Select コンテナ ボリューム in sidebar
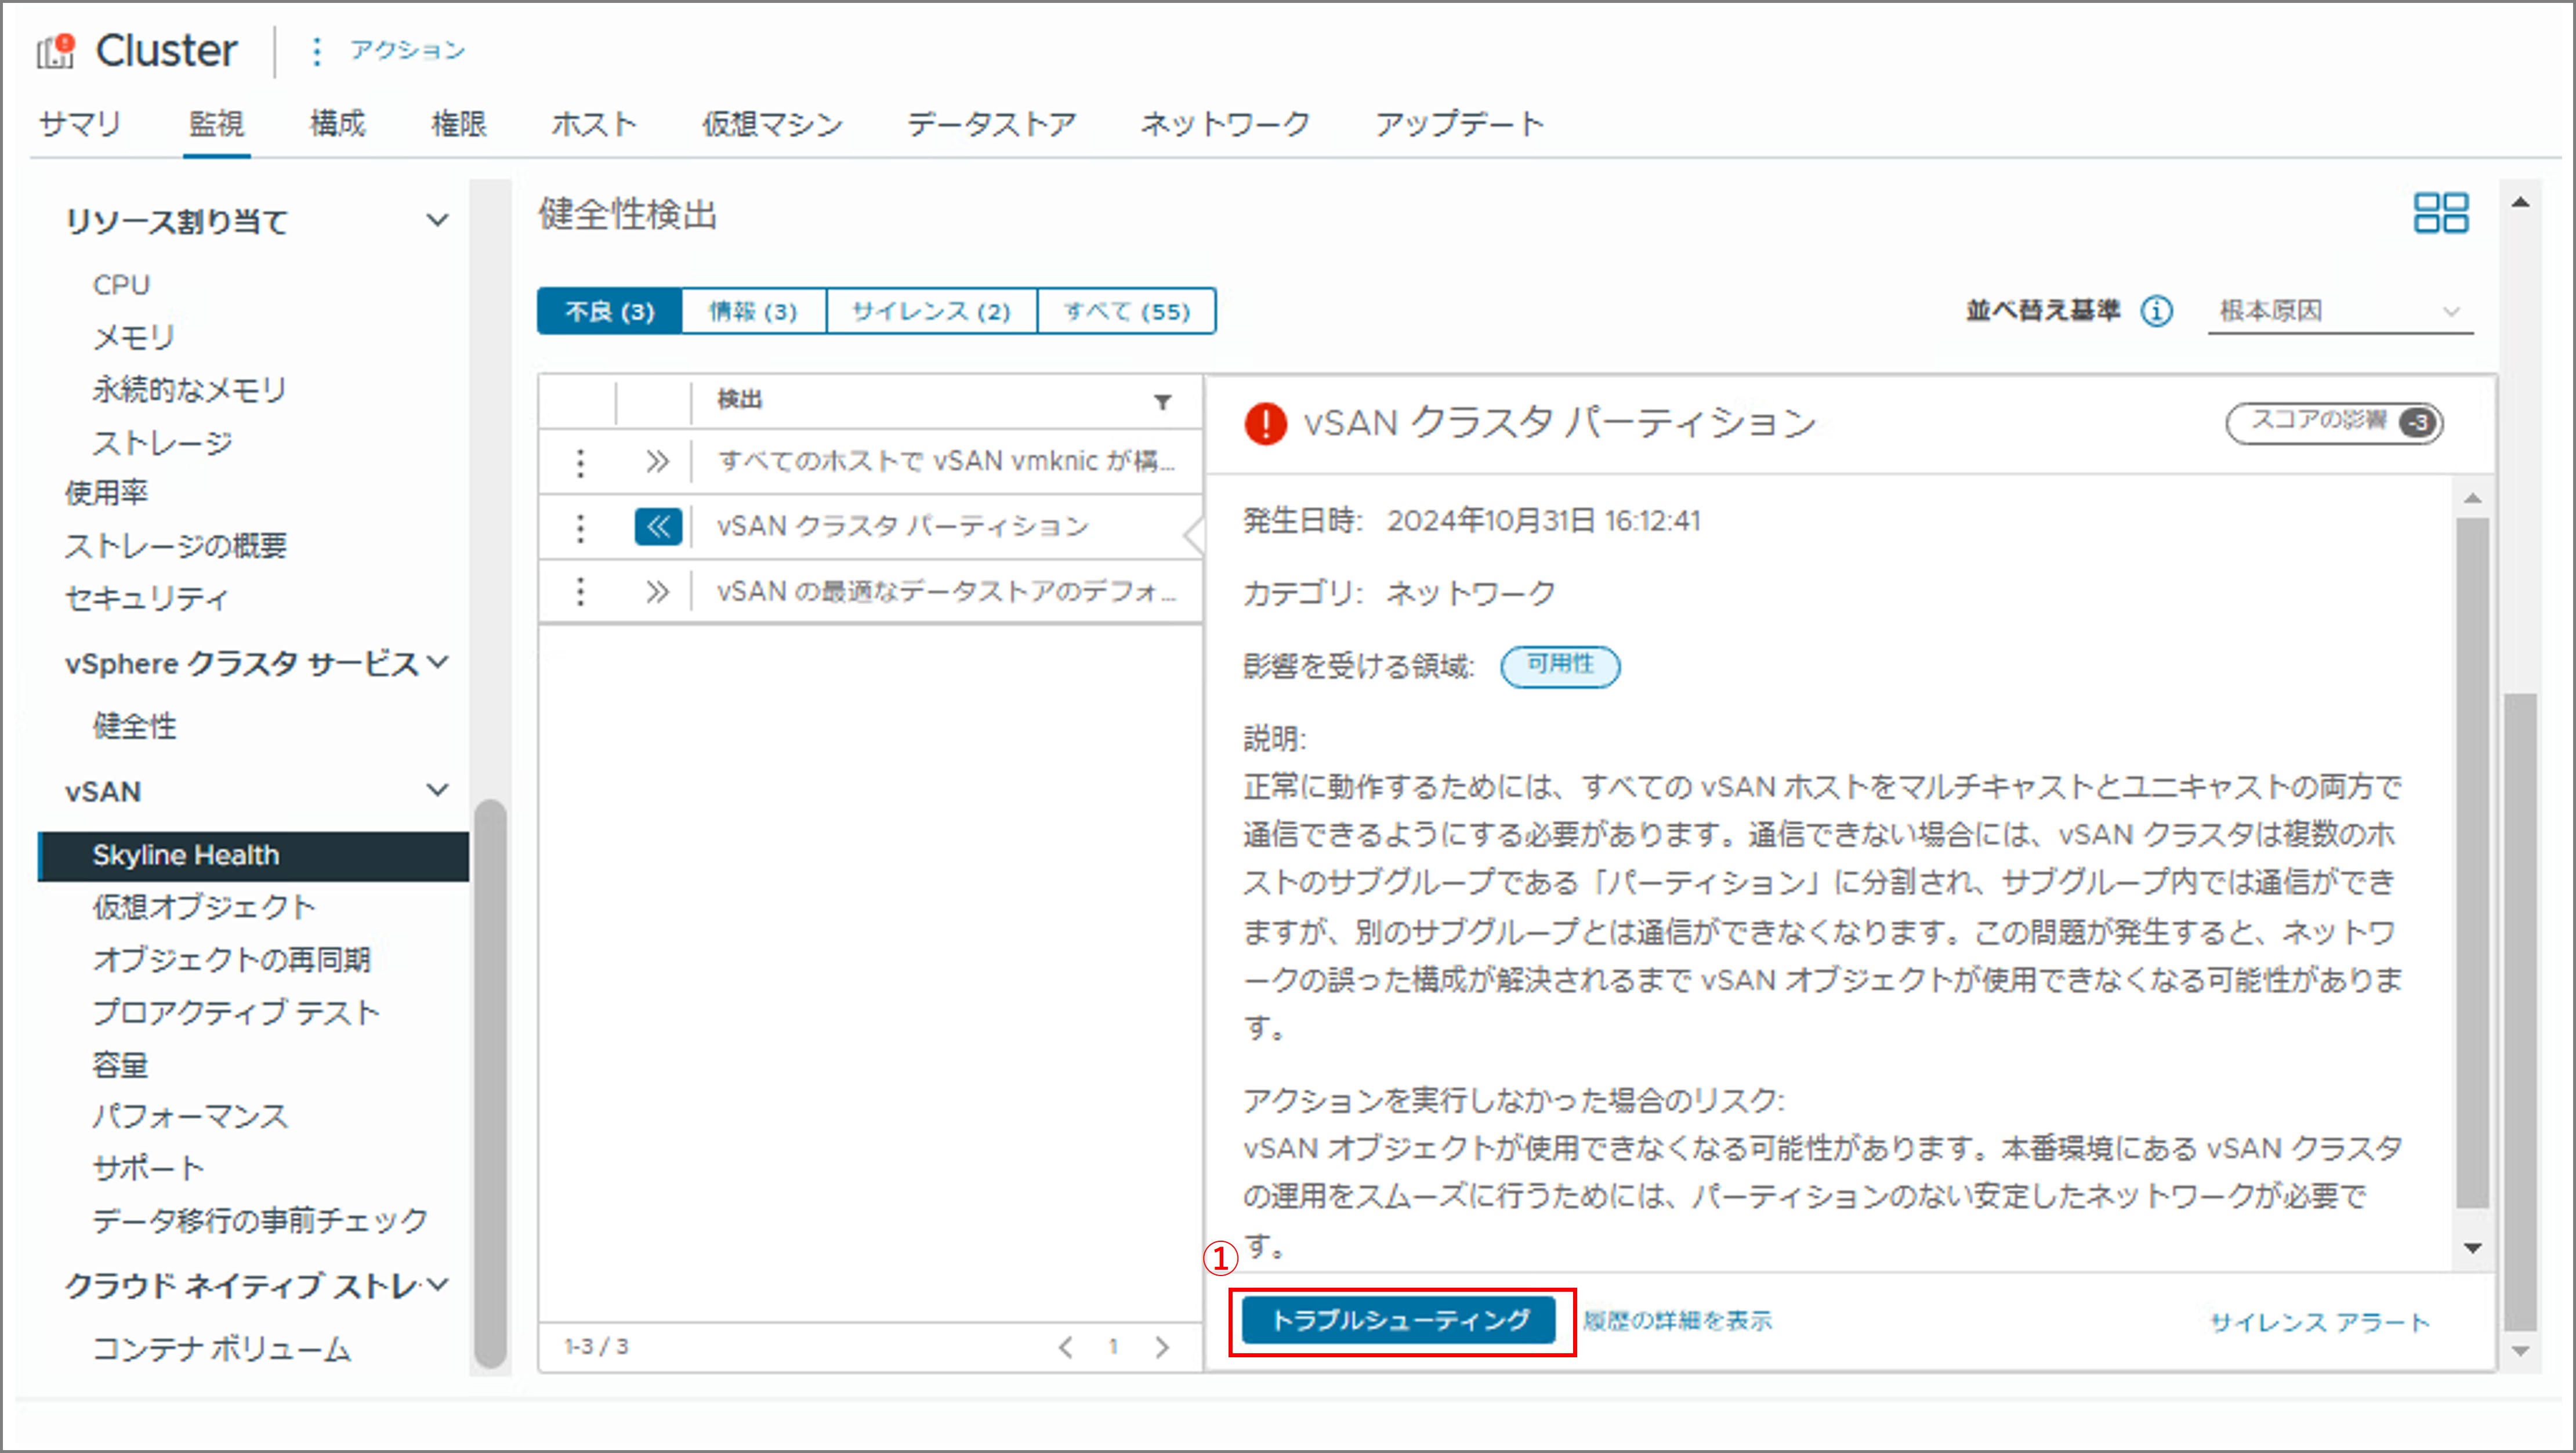 point(222,1349)
